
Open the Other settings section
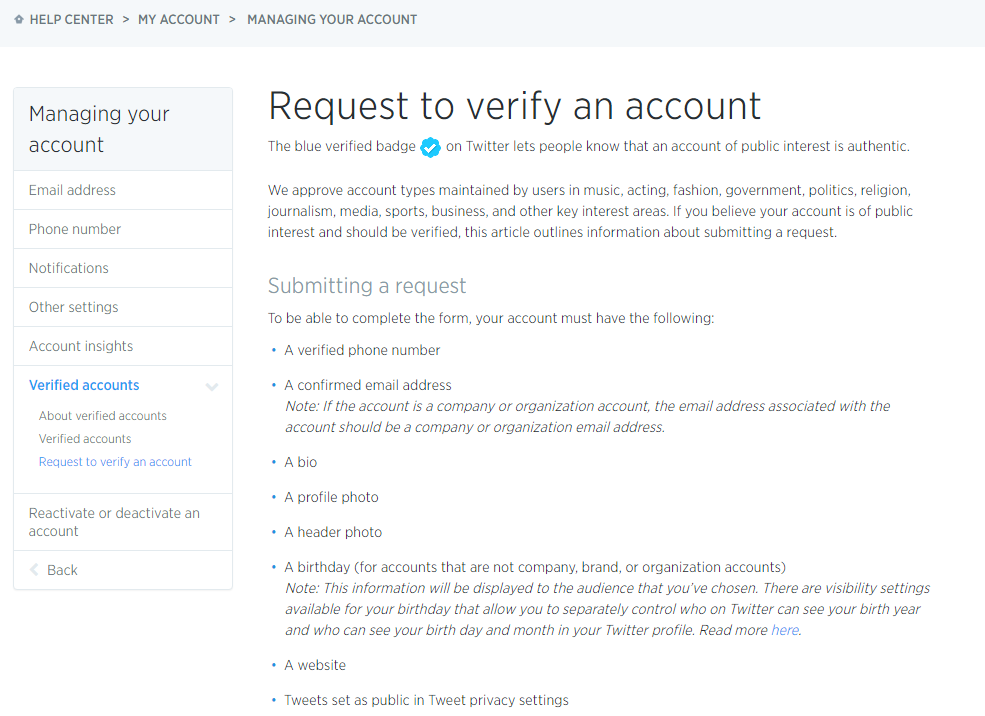click(74, 306)
